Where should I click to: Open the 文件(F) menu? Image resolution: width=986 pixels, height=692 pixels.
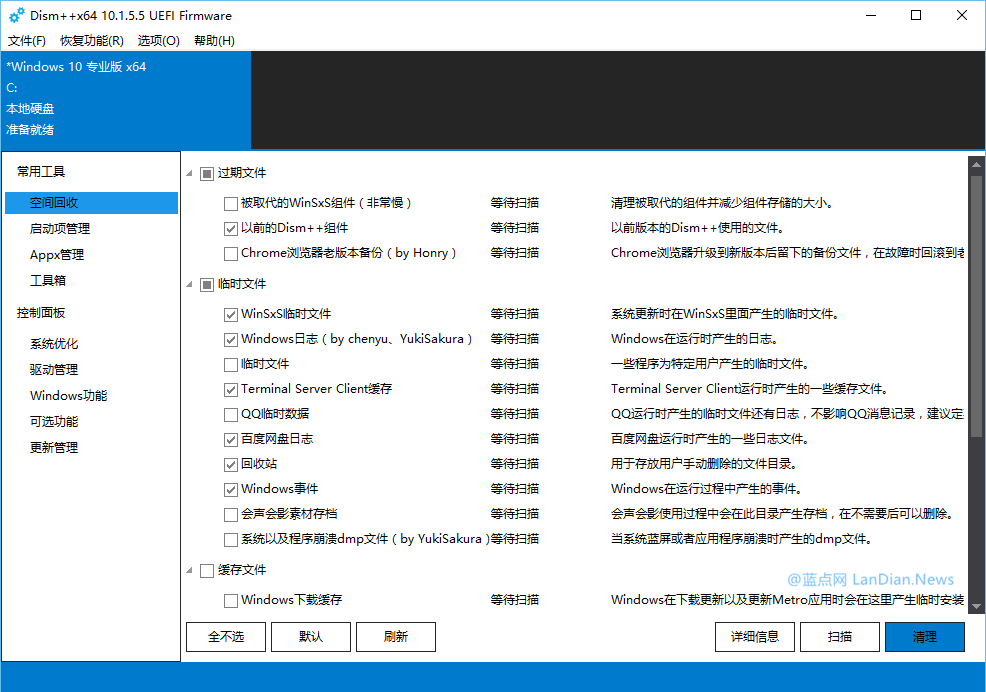pyautogui.click(x=26, y=40)
